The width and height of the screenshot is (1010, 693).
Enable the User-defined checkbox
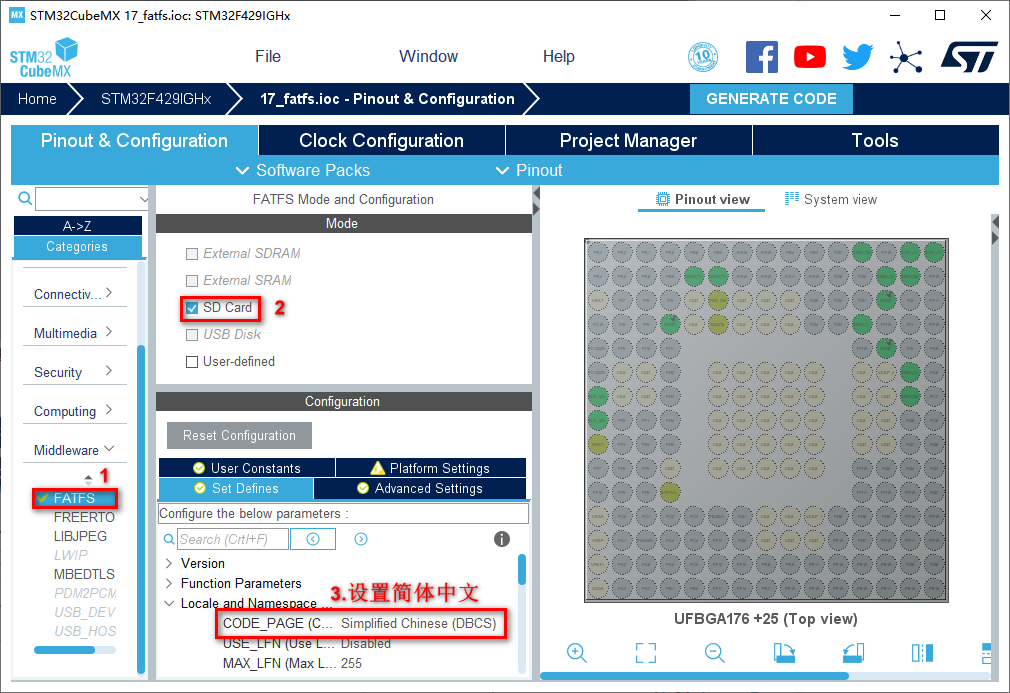[192, 362]
